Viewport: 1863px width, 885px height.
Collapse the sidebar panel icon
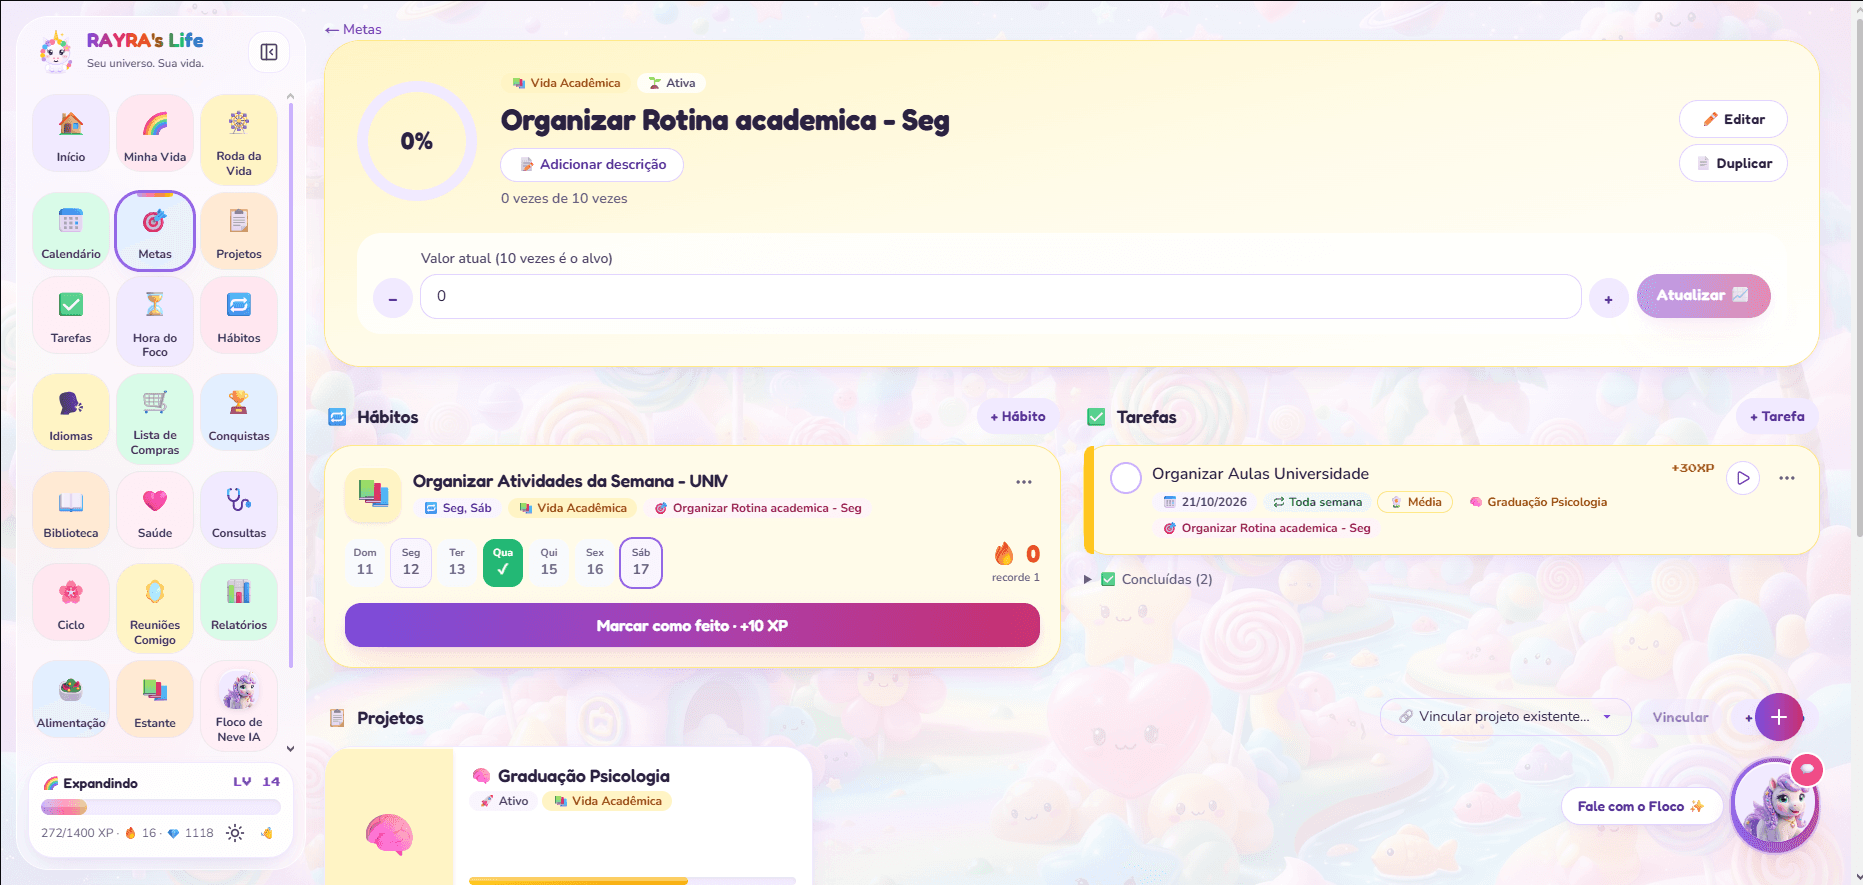tap(269, 52)
